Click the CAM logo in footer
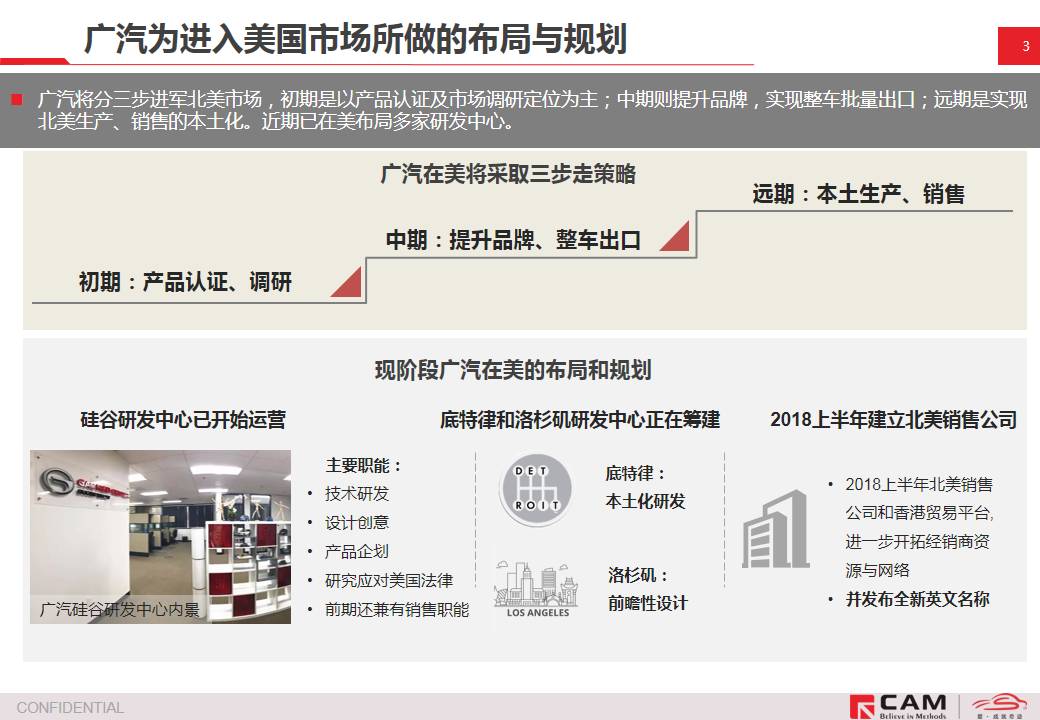 (x=898, y=706)
